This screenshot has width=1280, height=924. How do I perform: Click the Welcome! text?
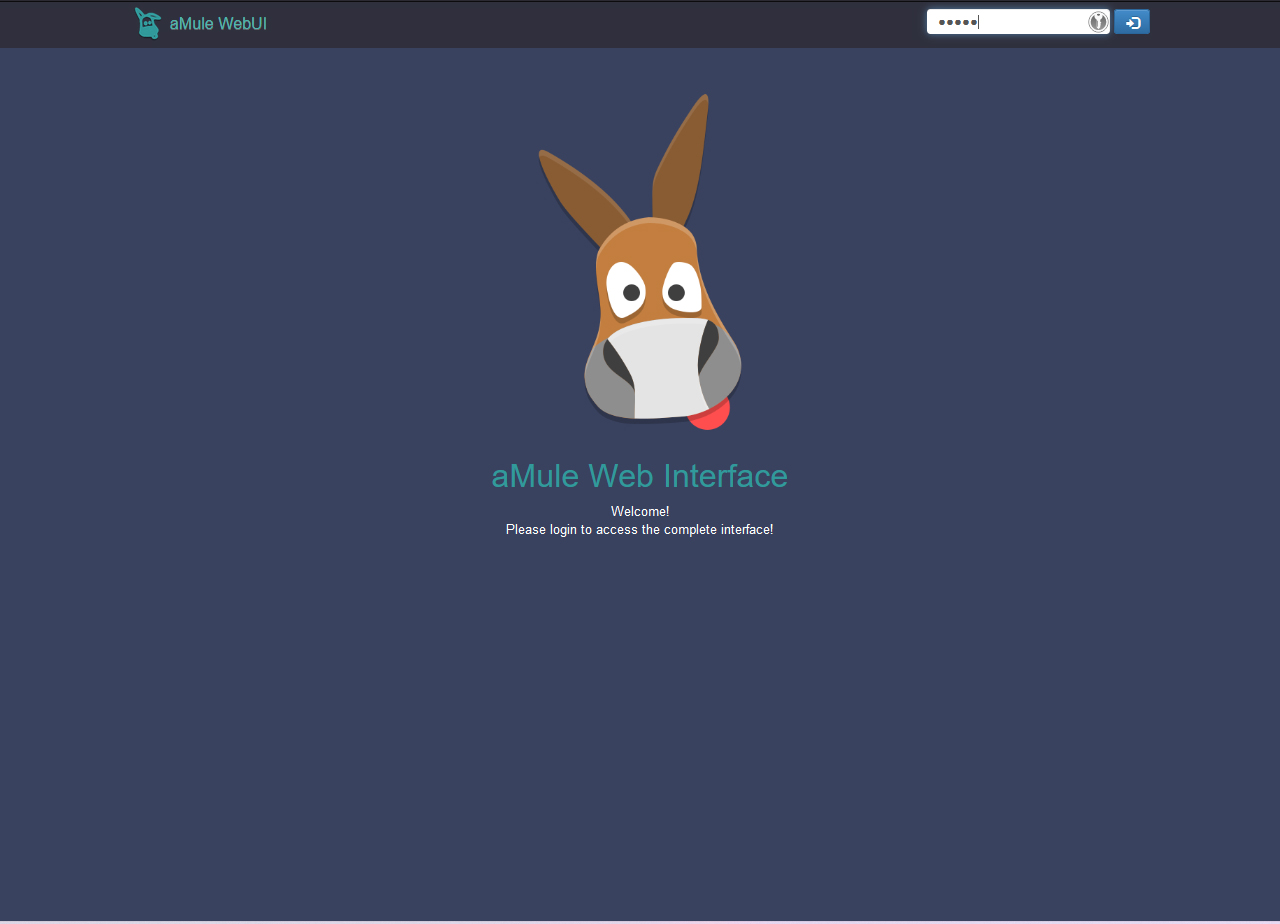click(639, 511)
